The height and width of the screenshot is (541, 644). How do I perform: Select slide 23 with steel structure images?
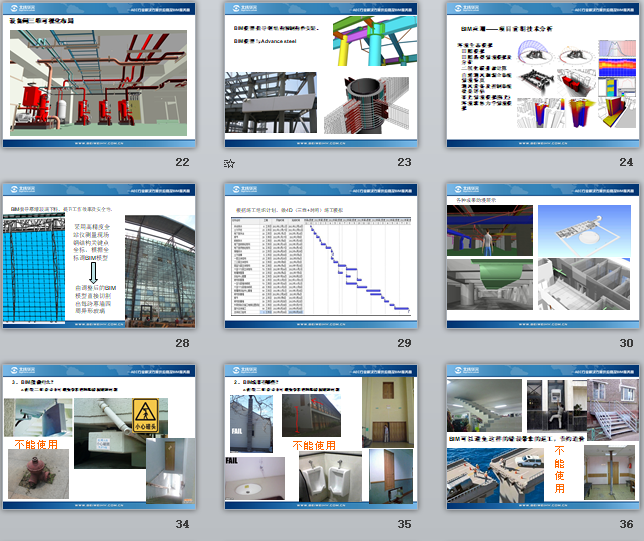point(321,75)
